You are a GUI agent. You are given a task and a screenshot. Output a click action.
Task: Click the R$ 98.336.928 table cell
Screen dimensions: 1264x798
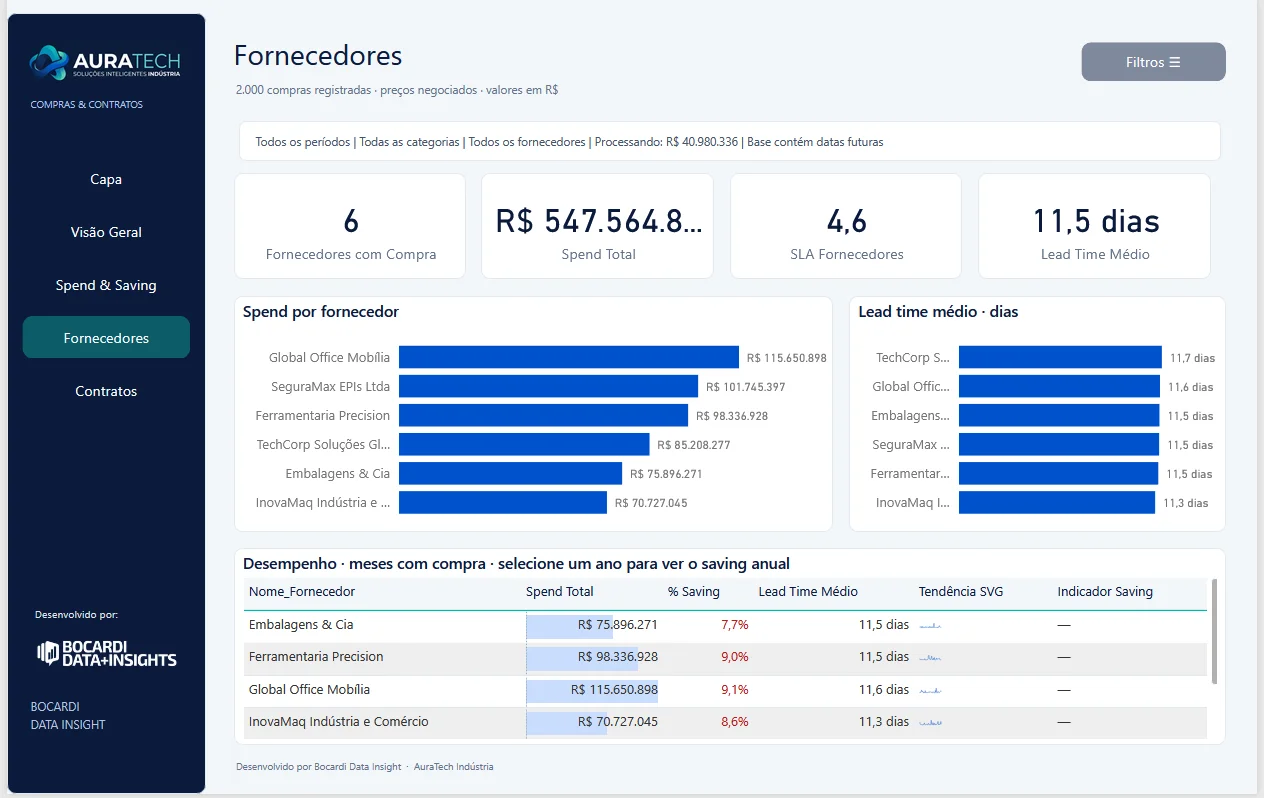pyautogui.click(x=618, y=656)
